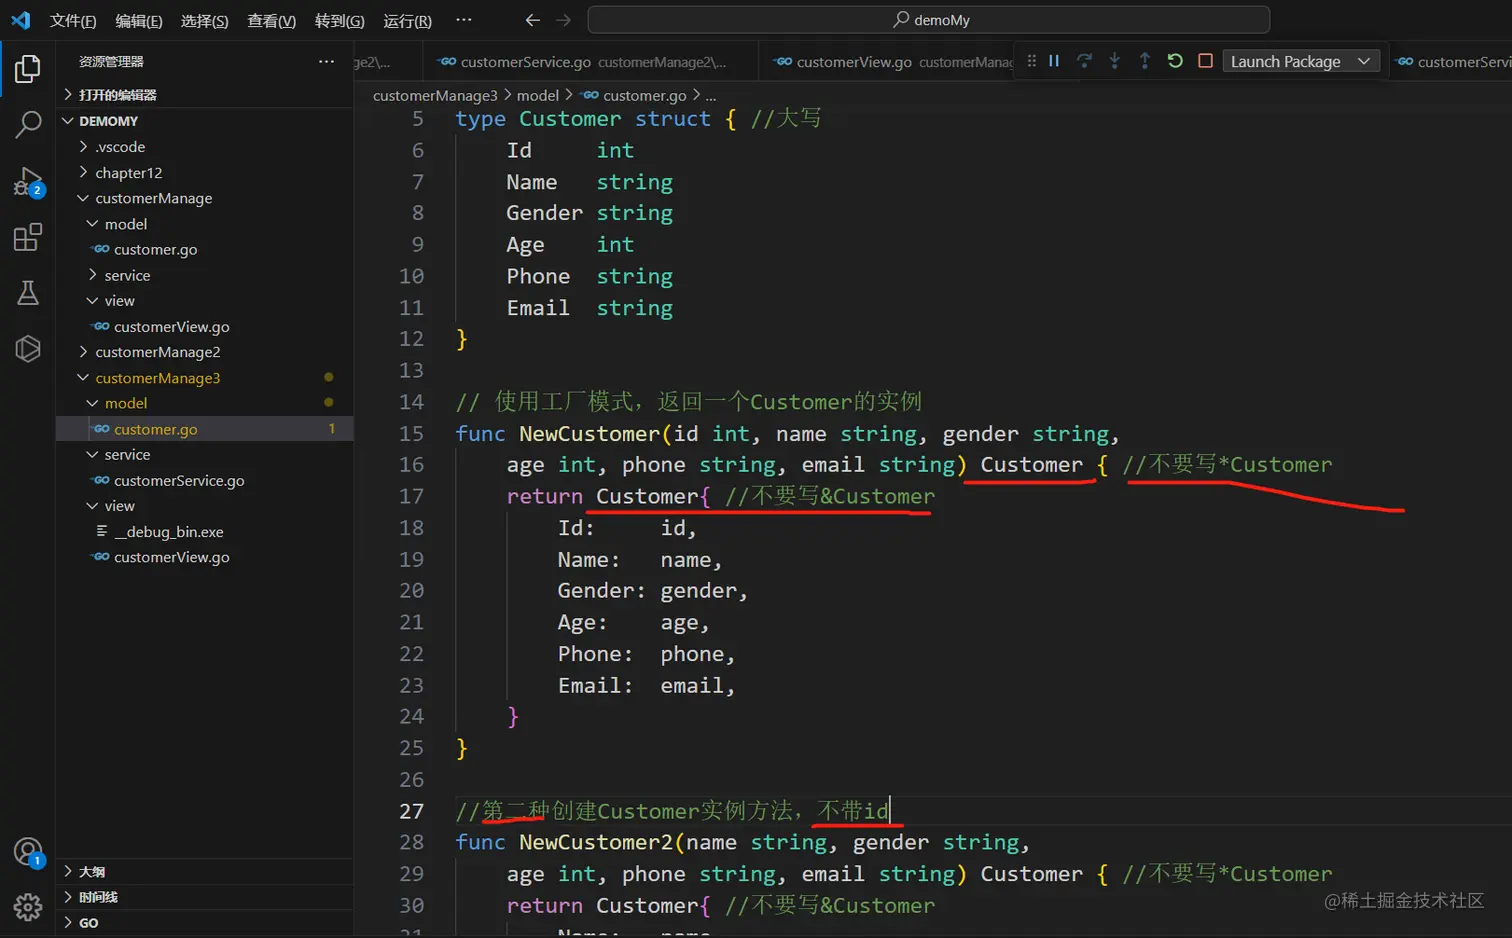Image resolution: width=1512 pixels, height=938 pixels.
Task: Open the Search view in activity bar
Action: coord(28,125)
